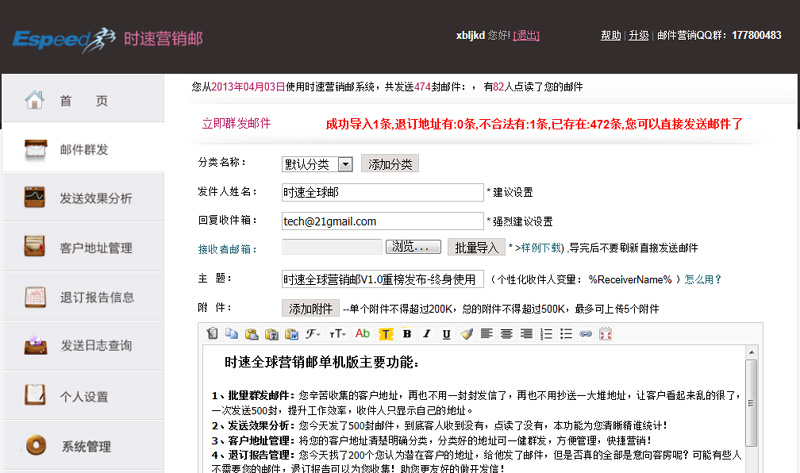Open the font family dropdown
800x473 pixels.
tap(313, 333)
